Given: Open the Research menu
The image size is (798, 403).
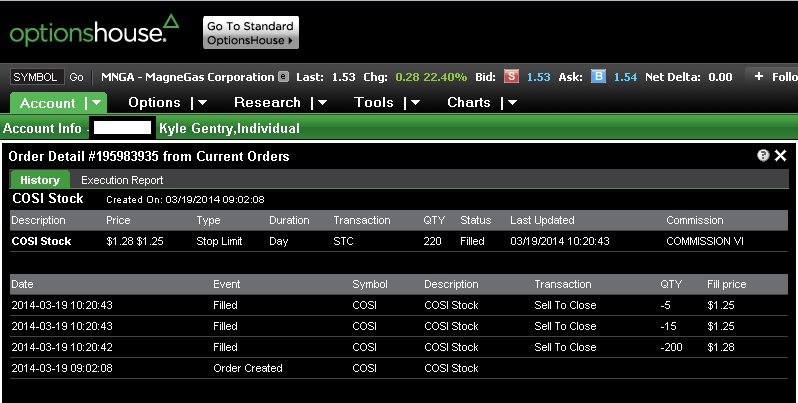Looking at the screenshot, I should click(267, 102).
